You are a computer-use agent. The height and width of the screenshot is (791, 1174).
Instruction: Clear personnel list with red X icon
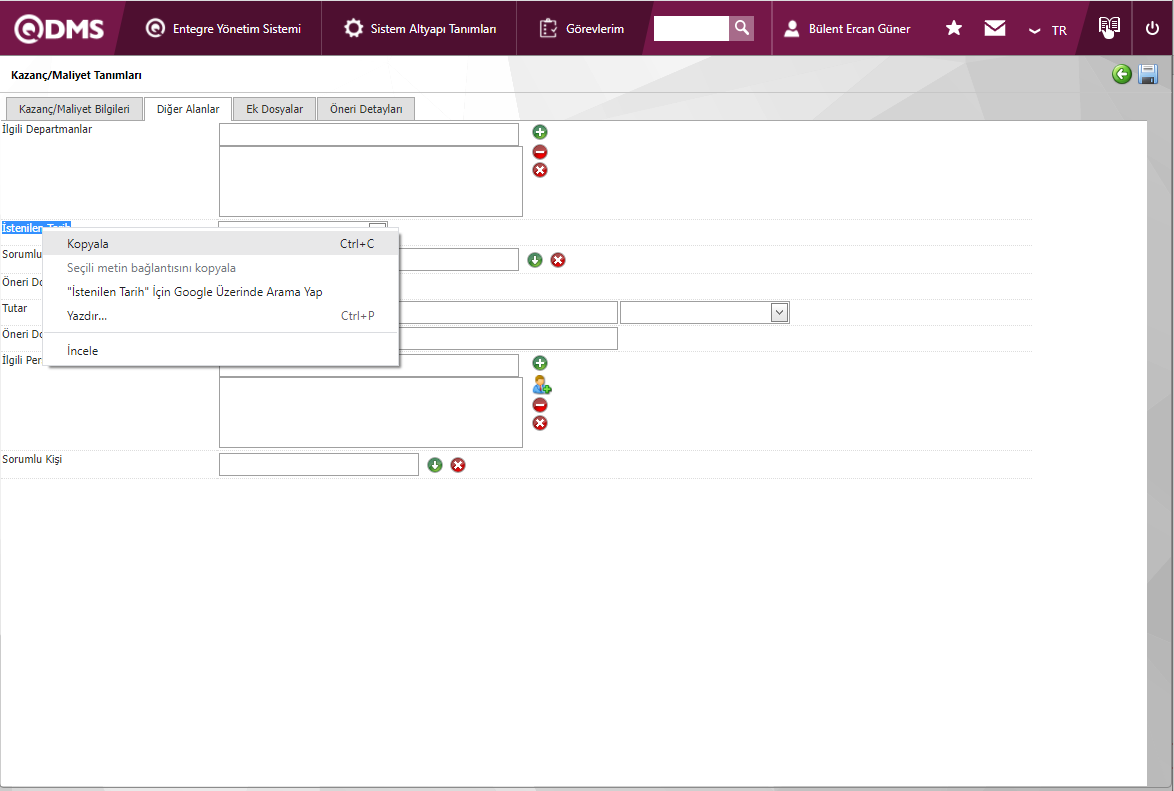540,423
